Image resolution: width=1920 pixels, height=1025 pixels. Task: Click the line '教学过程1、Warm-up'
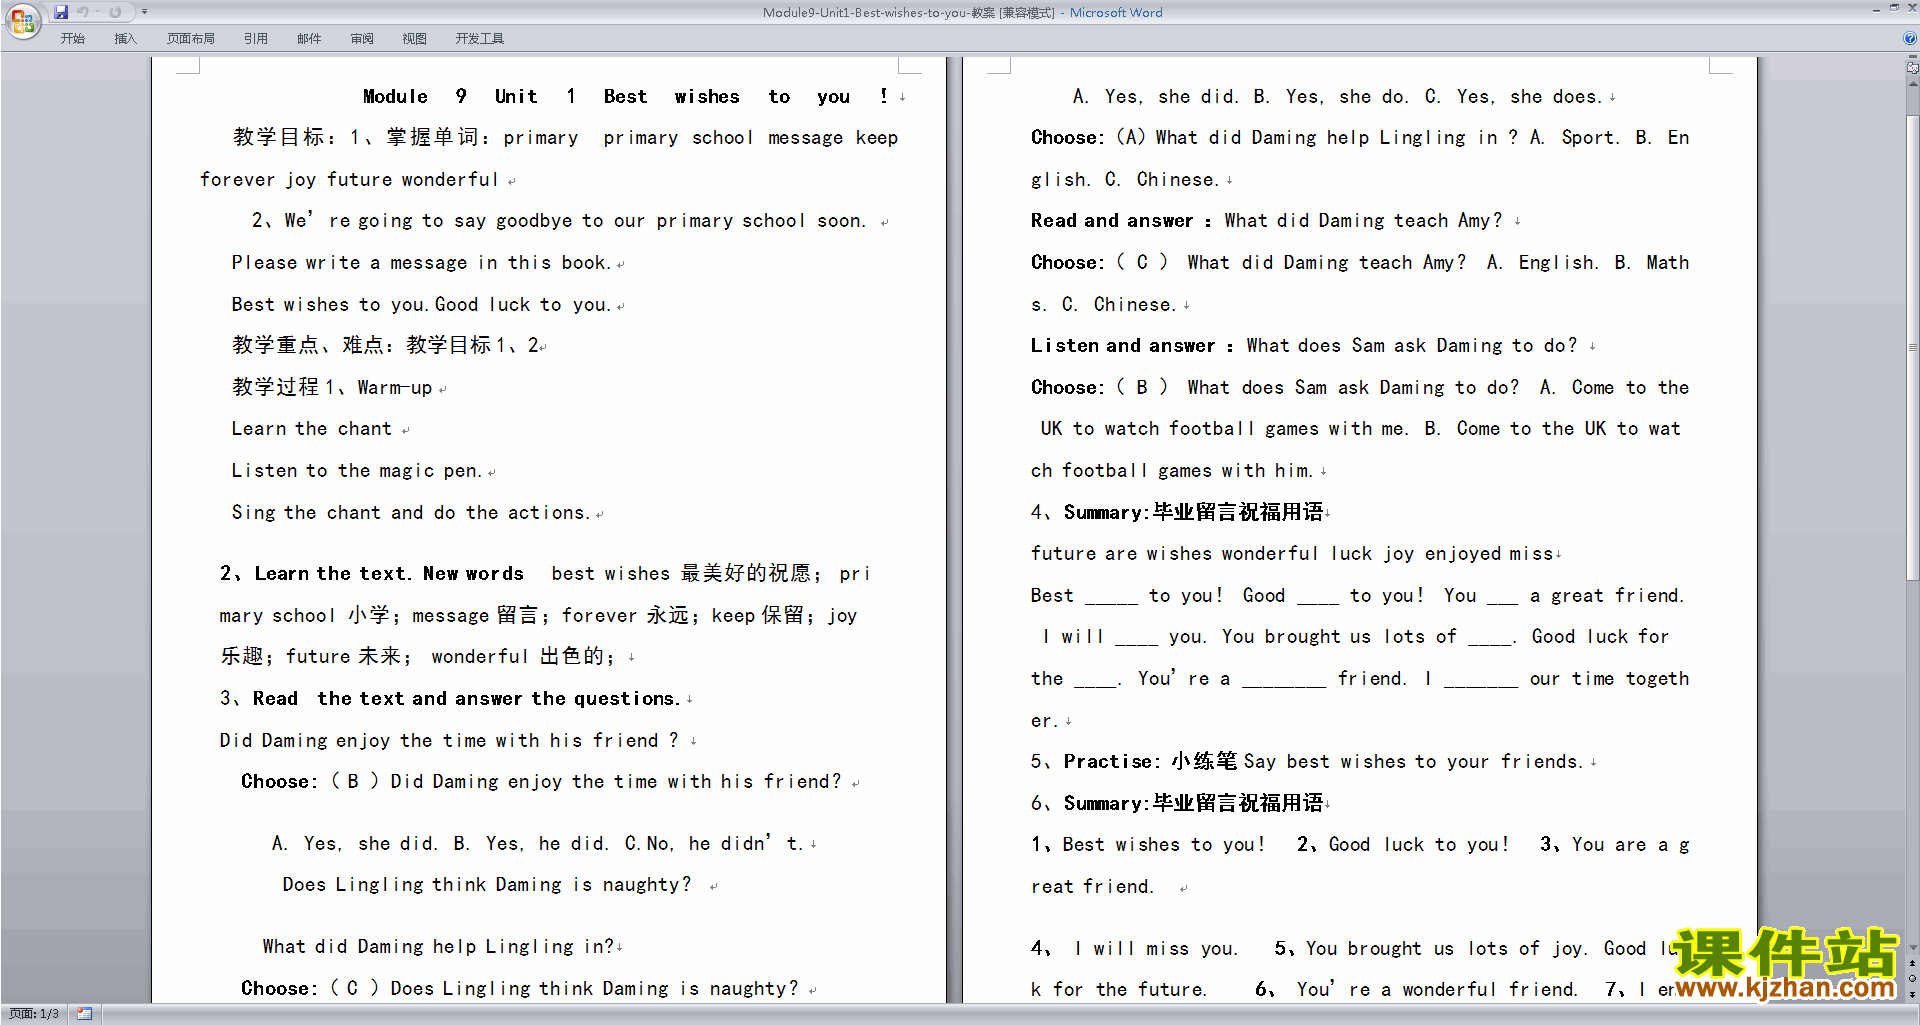pyautogui.click(x=332, y=388)
